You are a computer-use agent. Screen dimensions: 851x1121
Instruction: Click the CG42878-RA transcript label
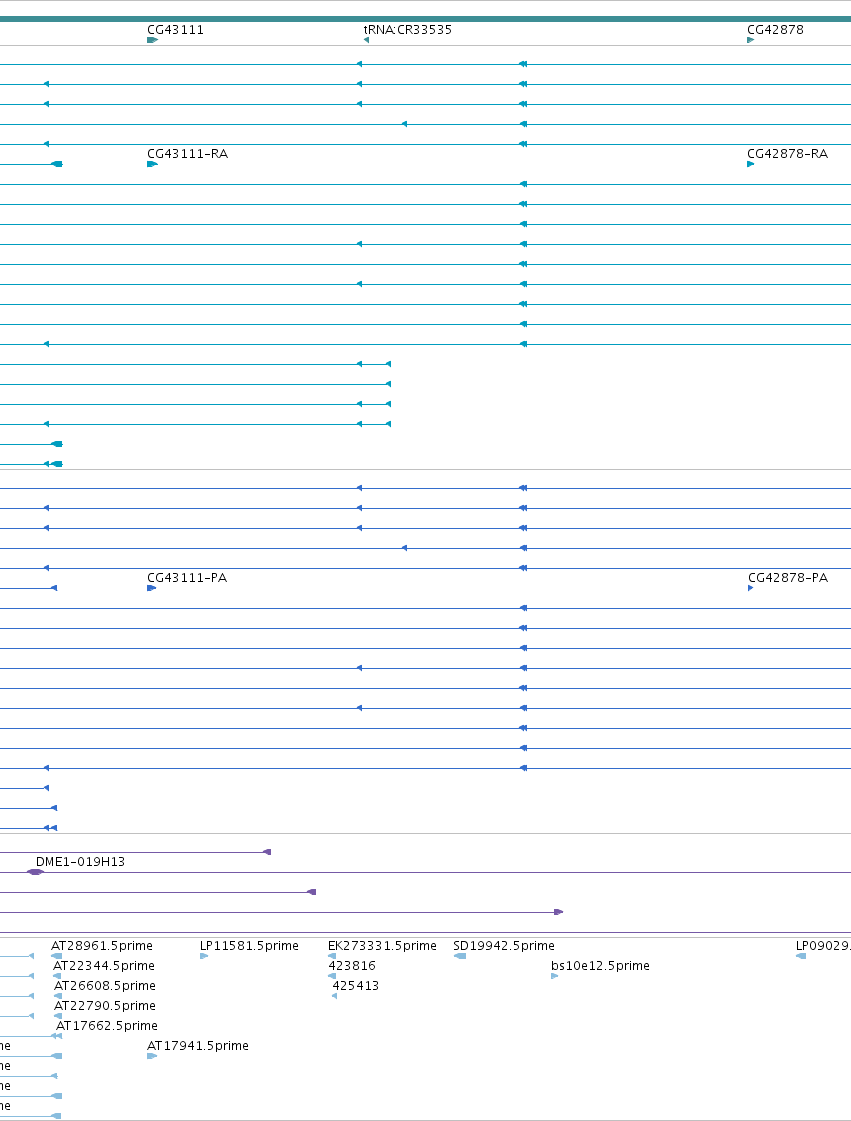coord(787,154)
